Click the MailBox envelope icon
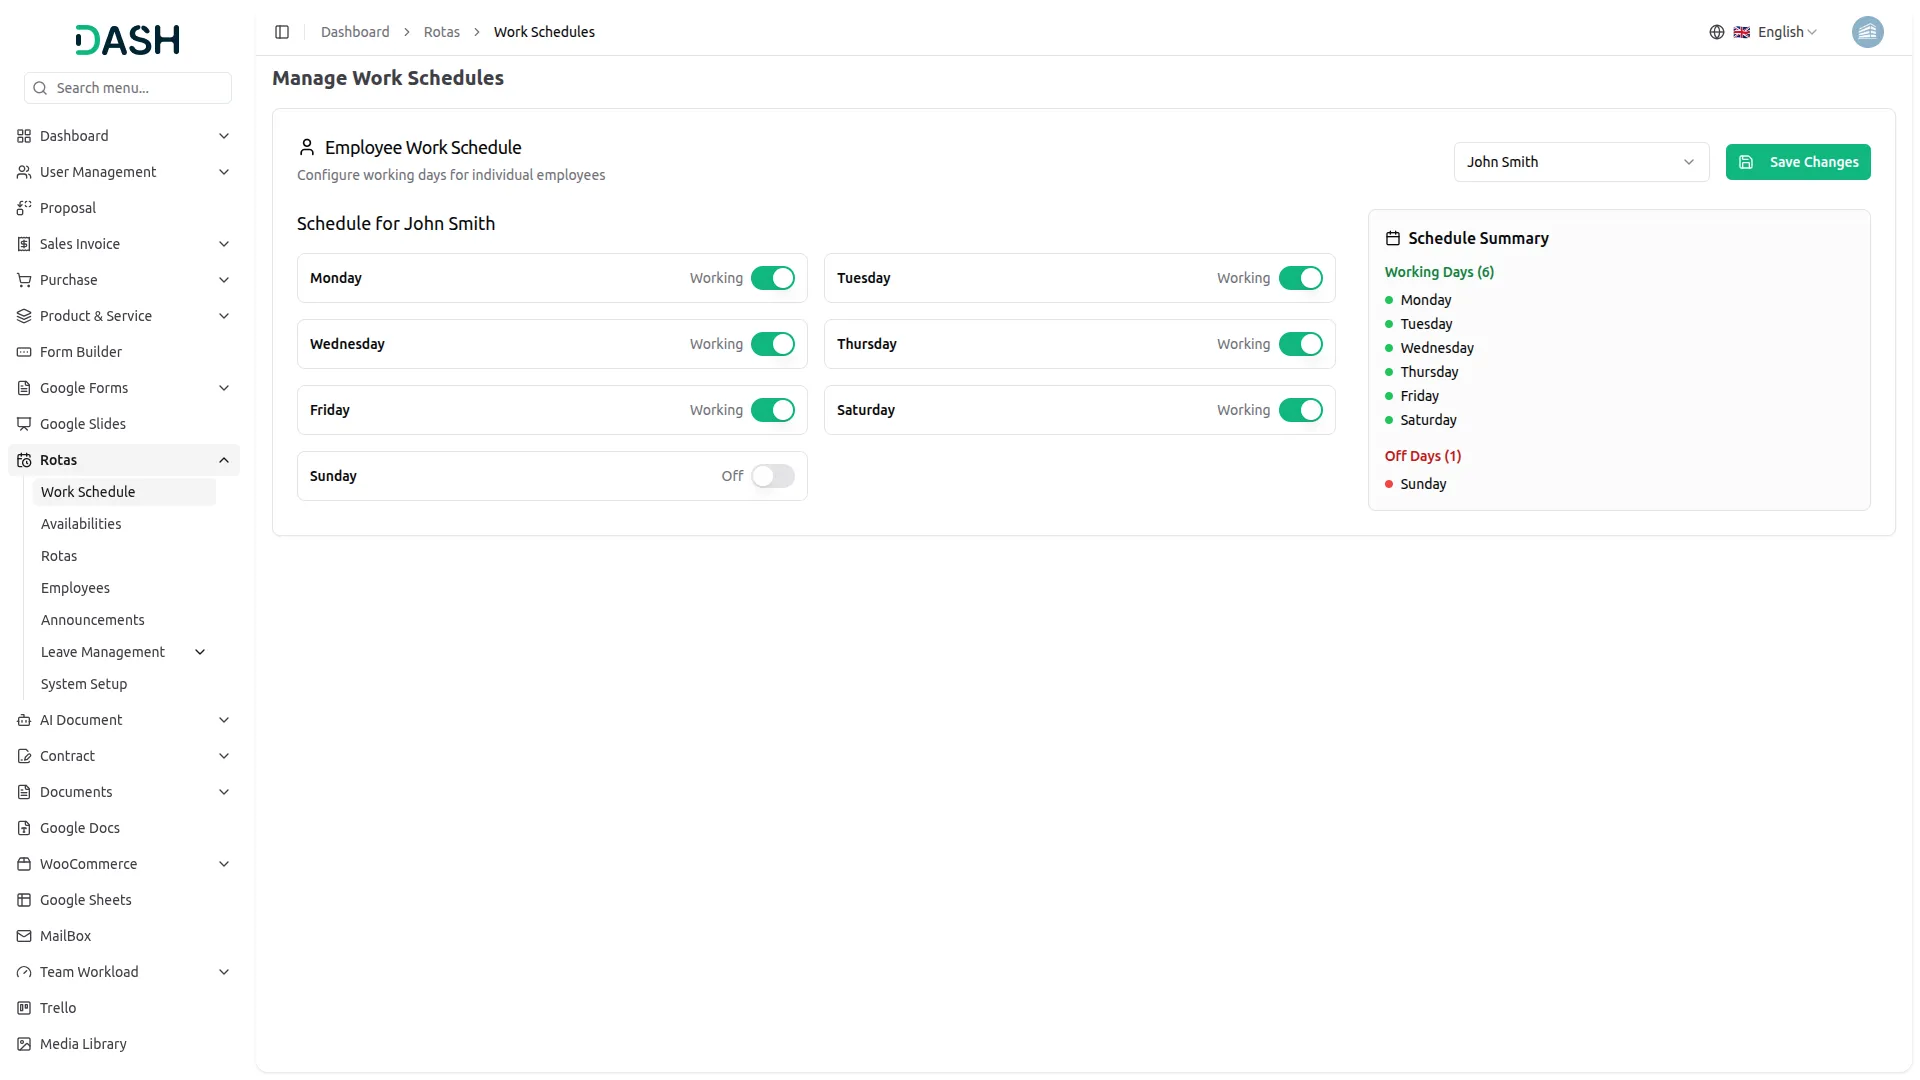 coord(24,936)
